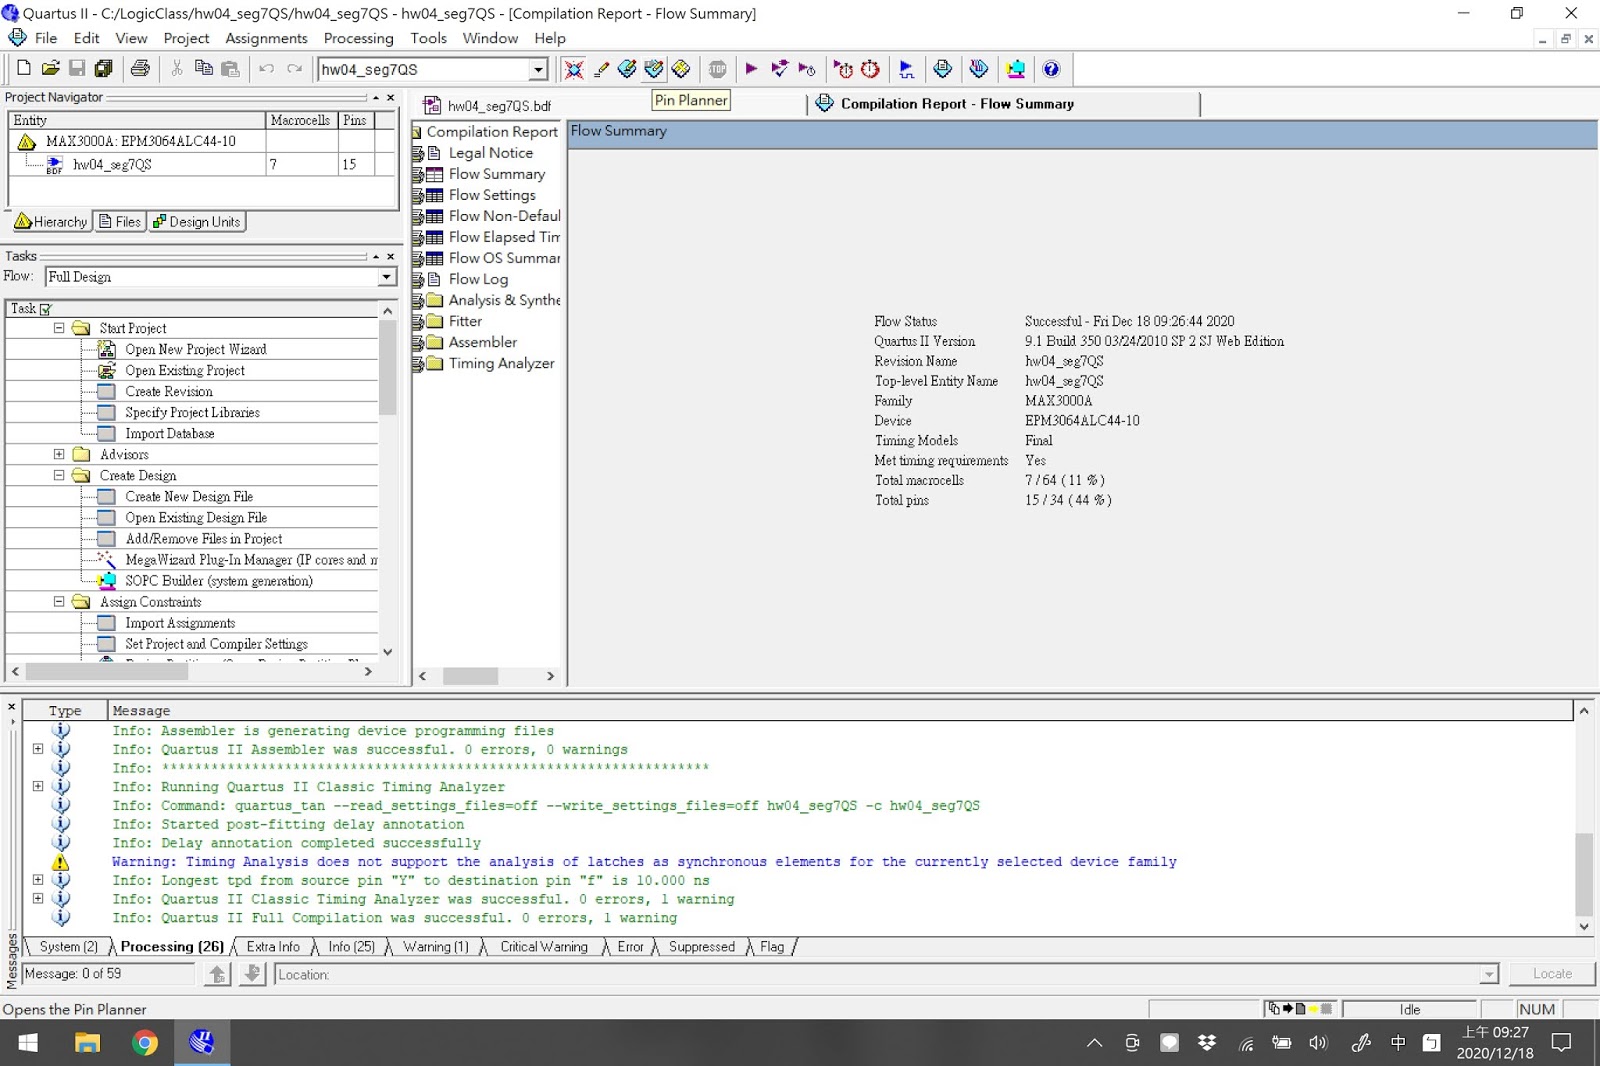Image resolution: width=1600 pixels, height=1066 pixels.
Task: Open the Pin Planner icon
Action: 654,68
